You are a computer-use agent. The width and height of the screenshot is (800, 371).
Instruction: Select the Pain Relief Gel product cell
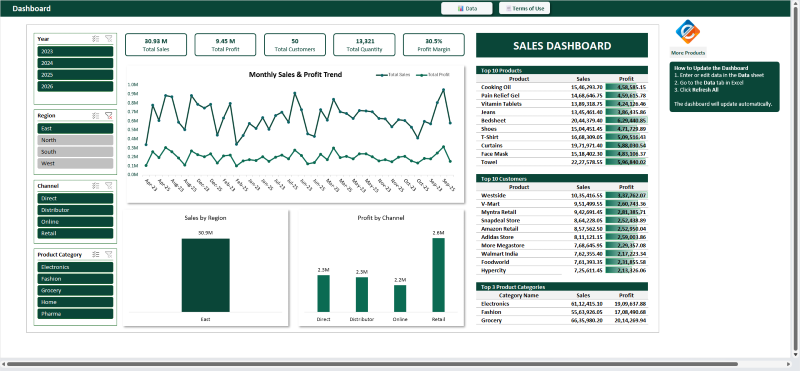click(x=519, y=95)
